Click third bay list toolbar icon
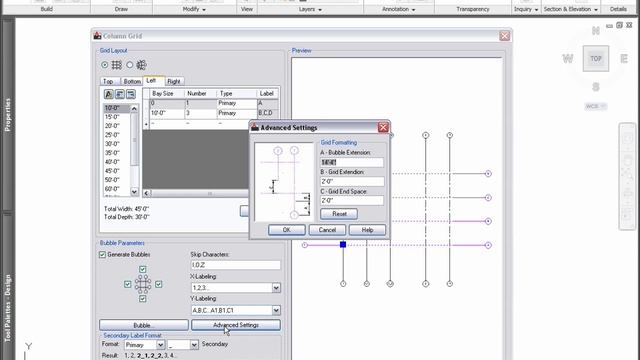The height and width of the screenshot is (360, 640). (x=131, y=94)
